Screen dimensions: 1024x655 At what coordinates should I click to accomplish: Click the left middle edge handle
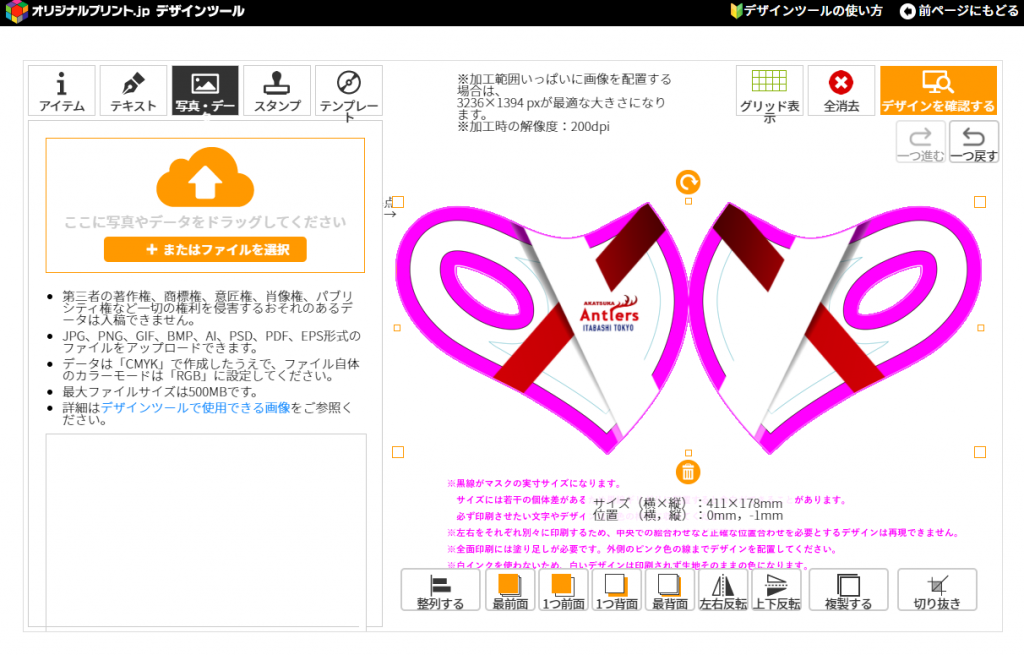point(397,328)
